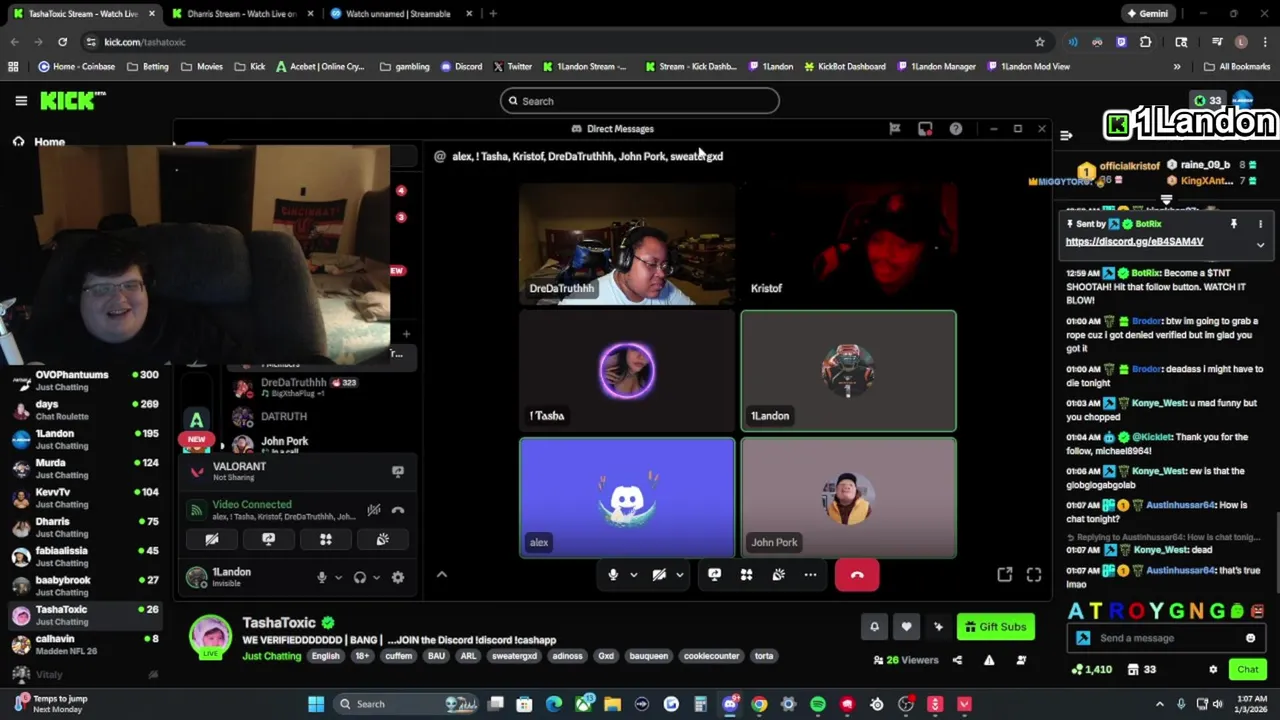This screenshot has width=1280, height=720.
Task: Toggle camera in Discord call control bar
Action: click(659, 575)
